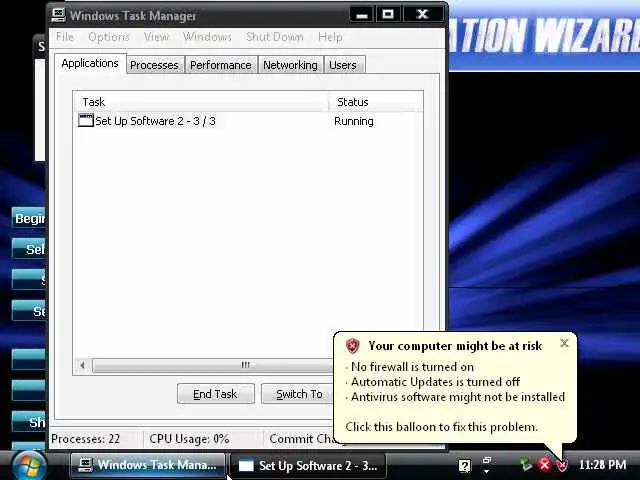Switch to the Performance tab
This screenshot has width=640, height=480.
click(221, 65)
